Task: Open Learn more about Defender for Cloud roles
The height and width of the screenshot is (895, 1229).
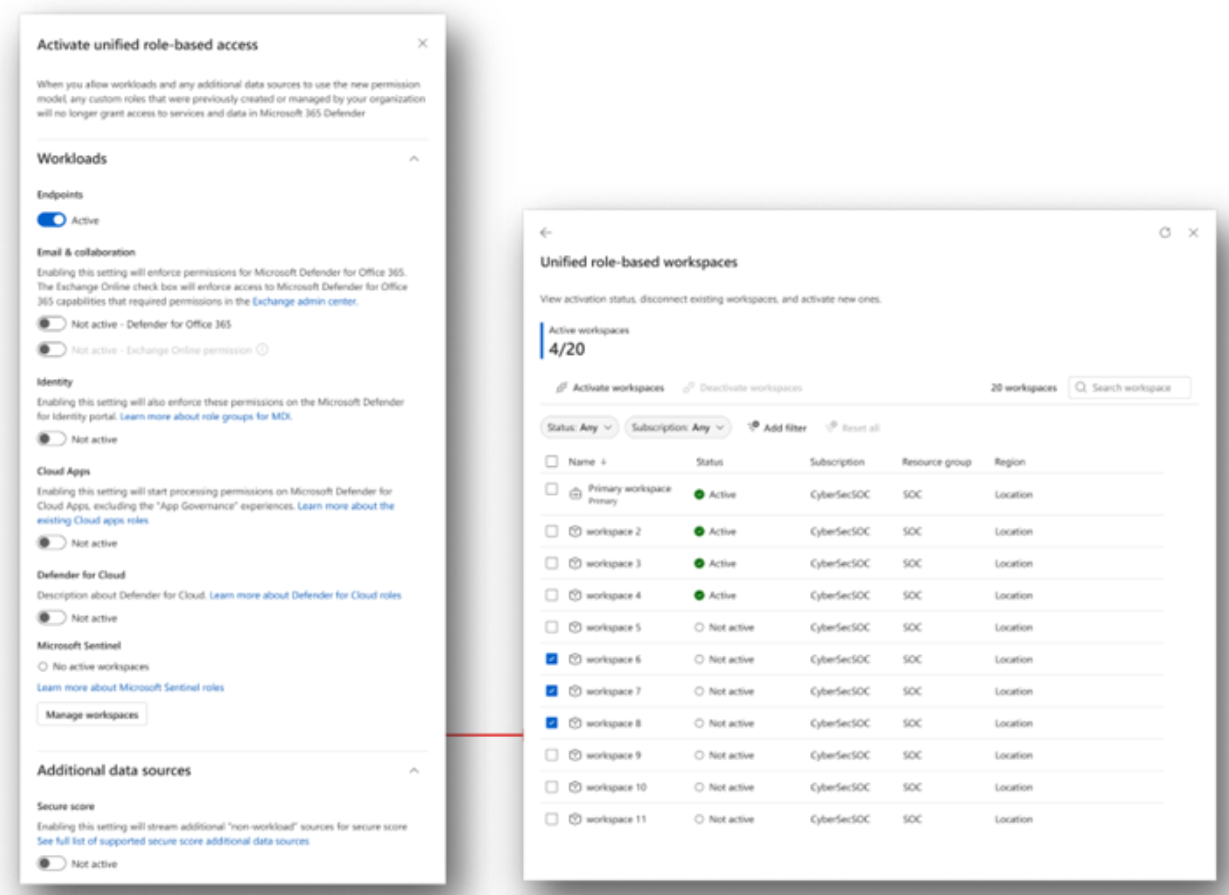Action: (305, 595)
